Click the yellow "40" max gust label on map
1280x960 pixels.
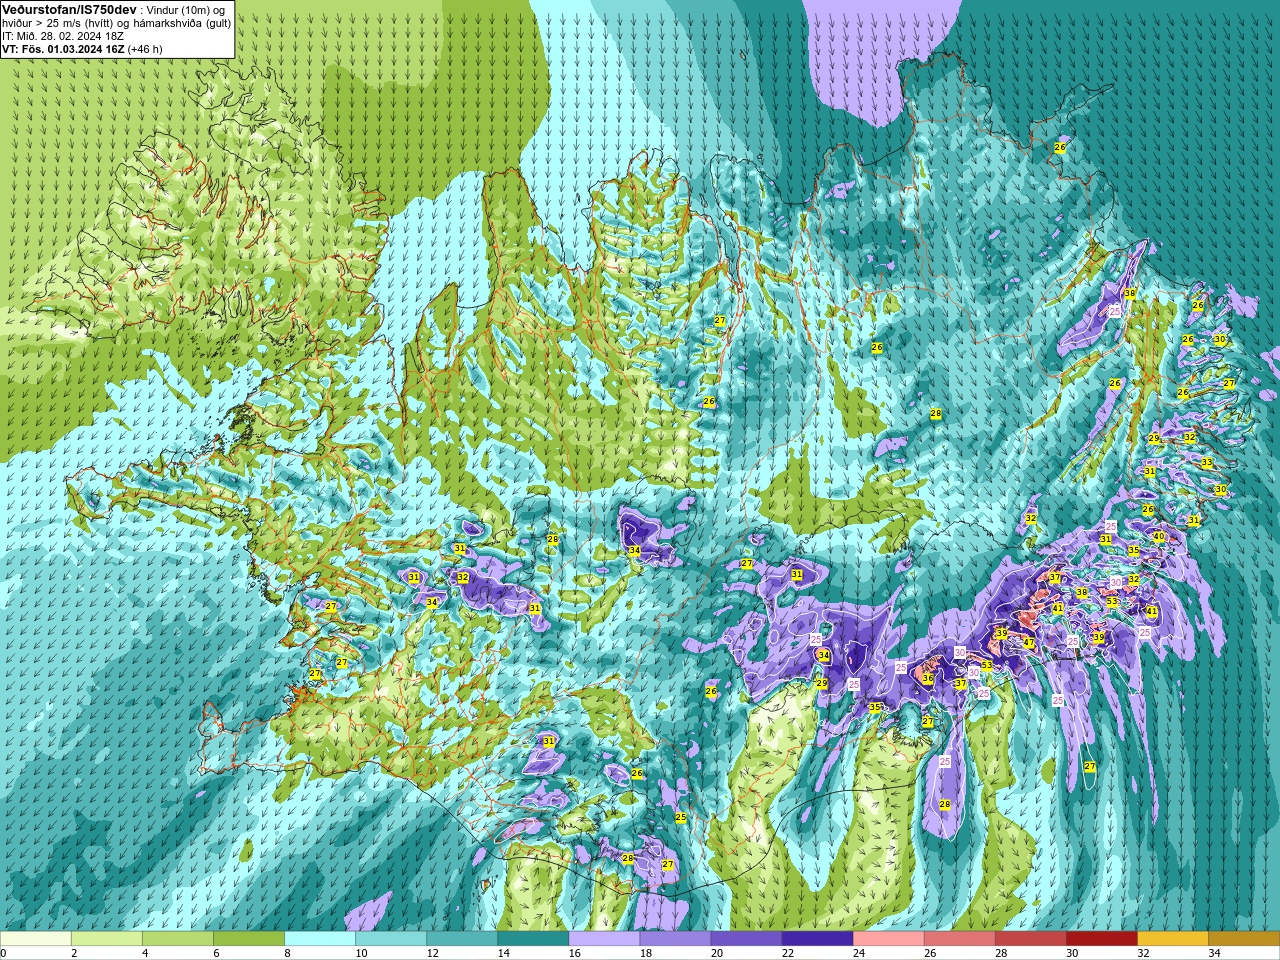click(1159, 537)
